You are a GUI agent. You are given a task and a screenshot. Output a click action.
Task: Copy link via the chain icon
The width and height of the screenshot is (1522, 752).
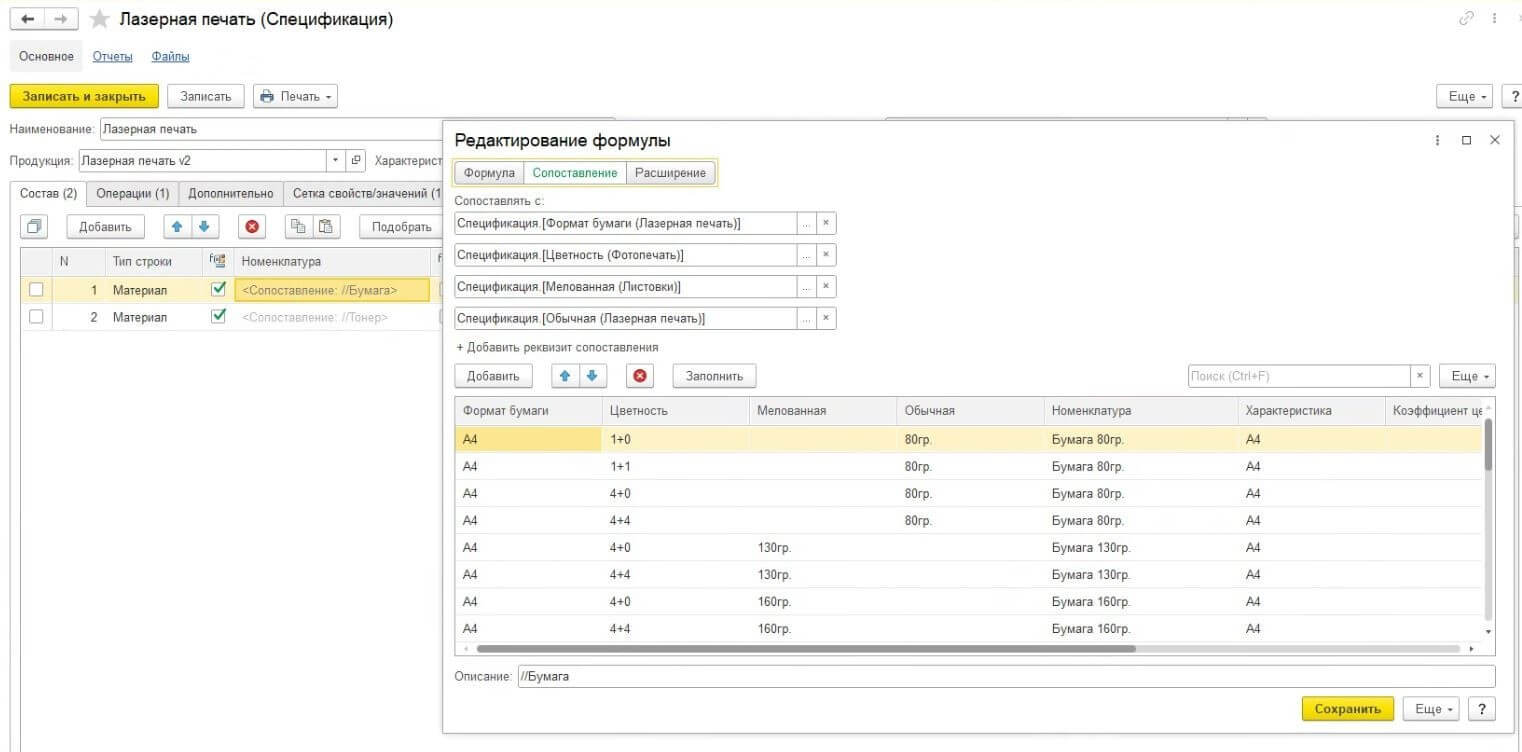tap(1466, 19)
